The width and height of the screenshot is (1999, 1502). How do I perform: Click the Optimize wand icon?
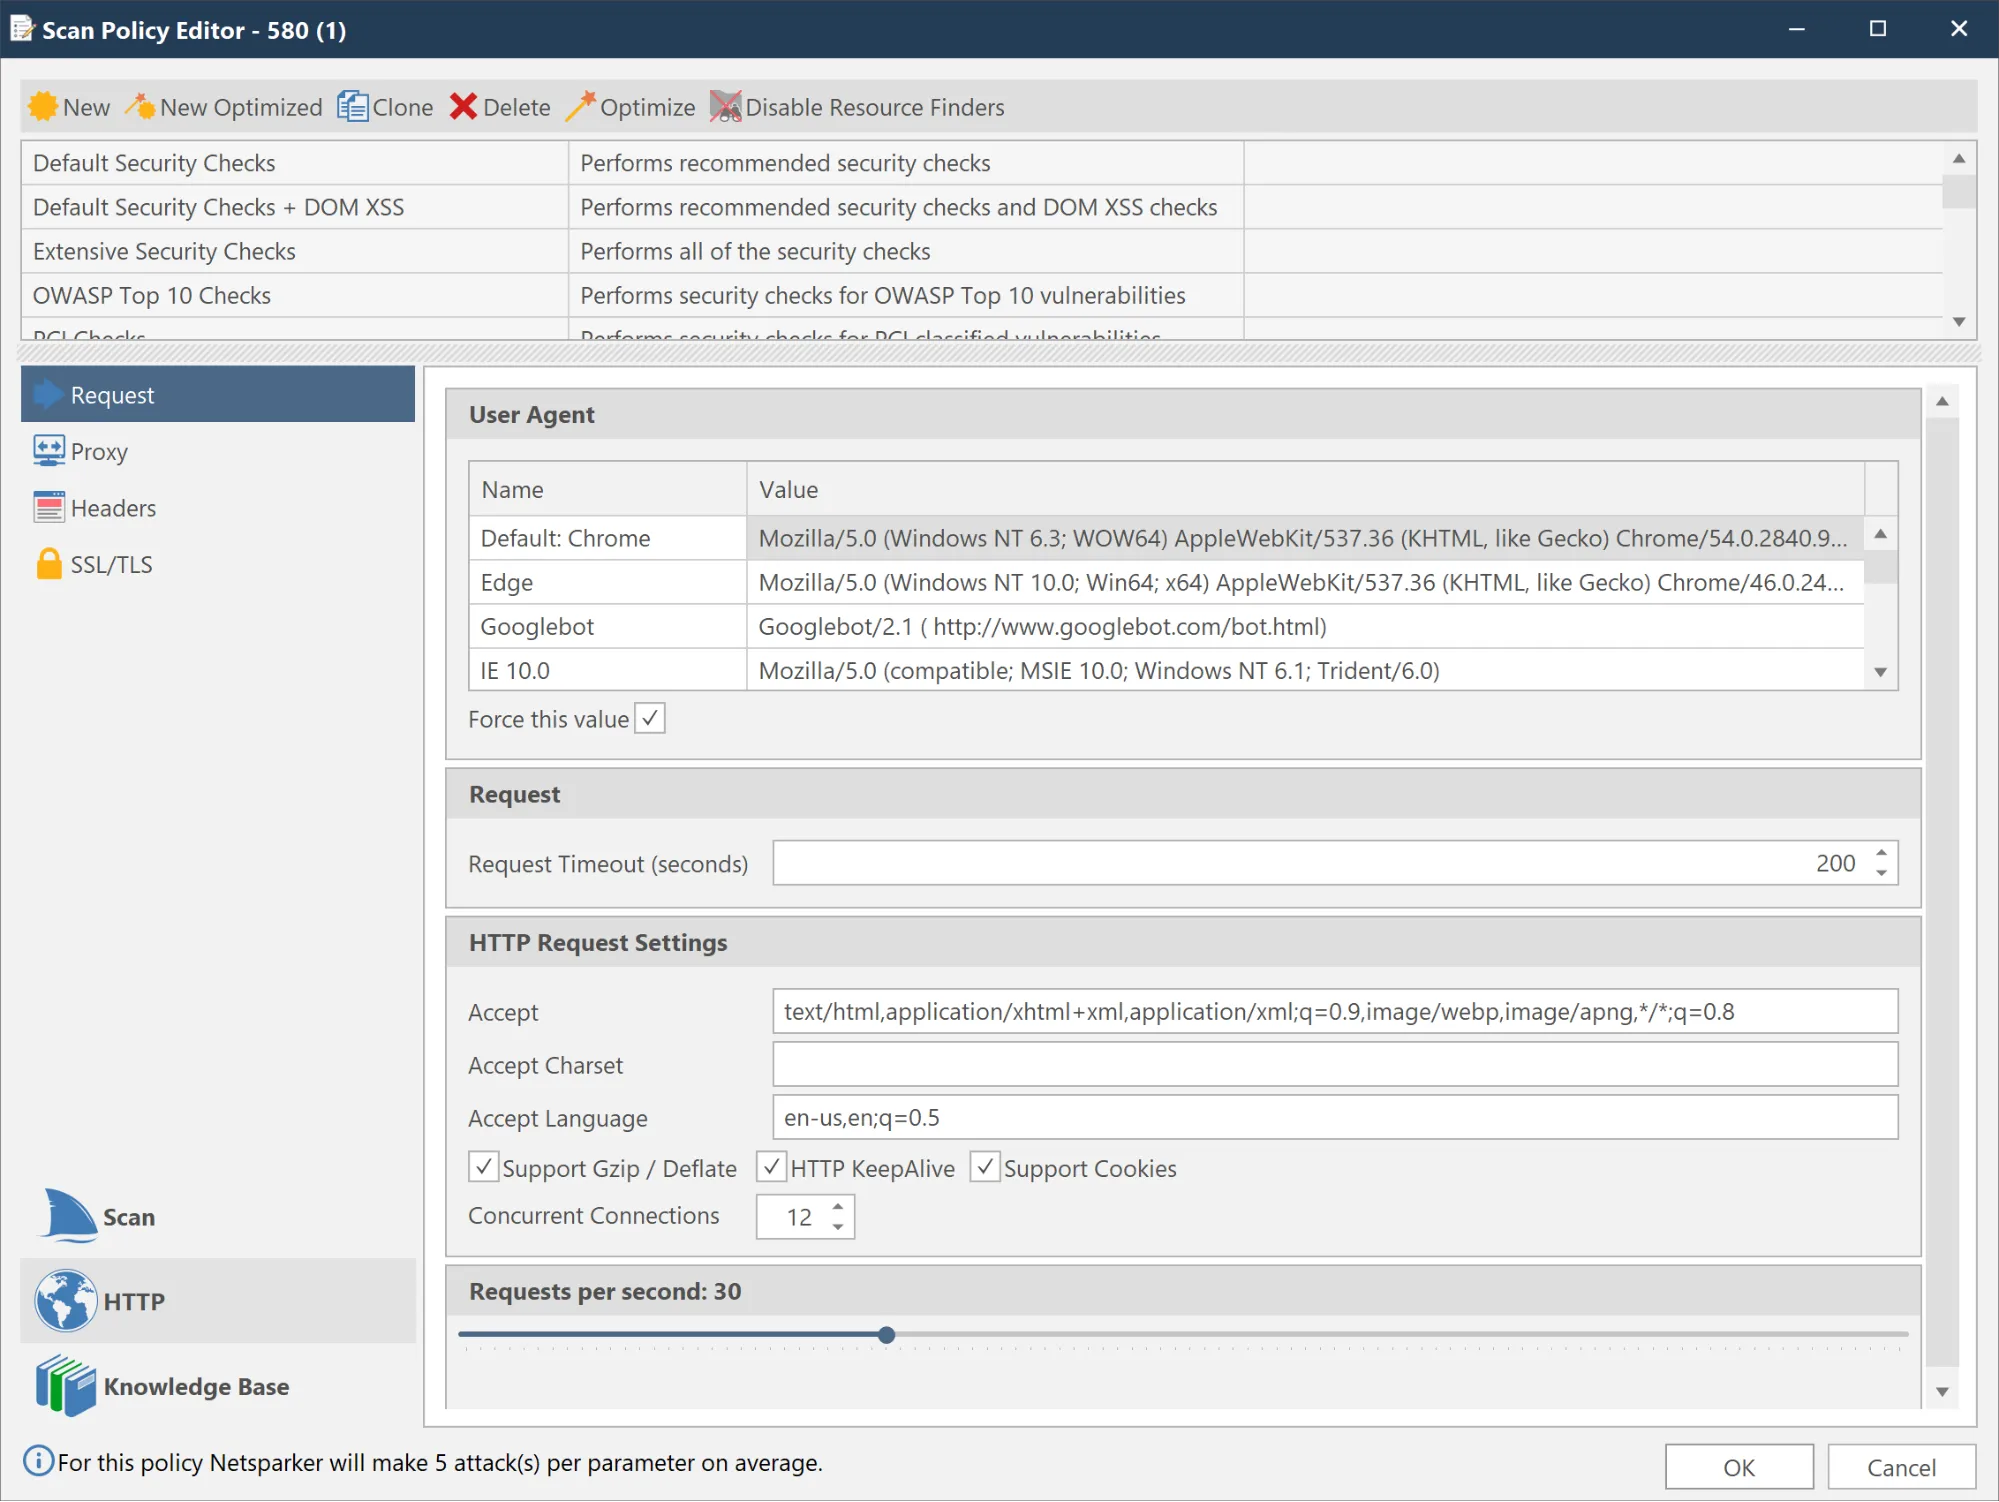pyautogui.click(x=580, y=106)
